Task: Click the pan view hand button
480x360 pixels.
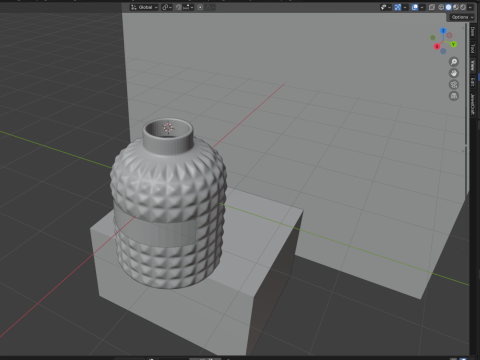Action: 454,73
